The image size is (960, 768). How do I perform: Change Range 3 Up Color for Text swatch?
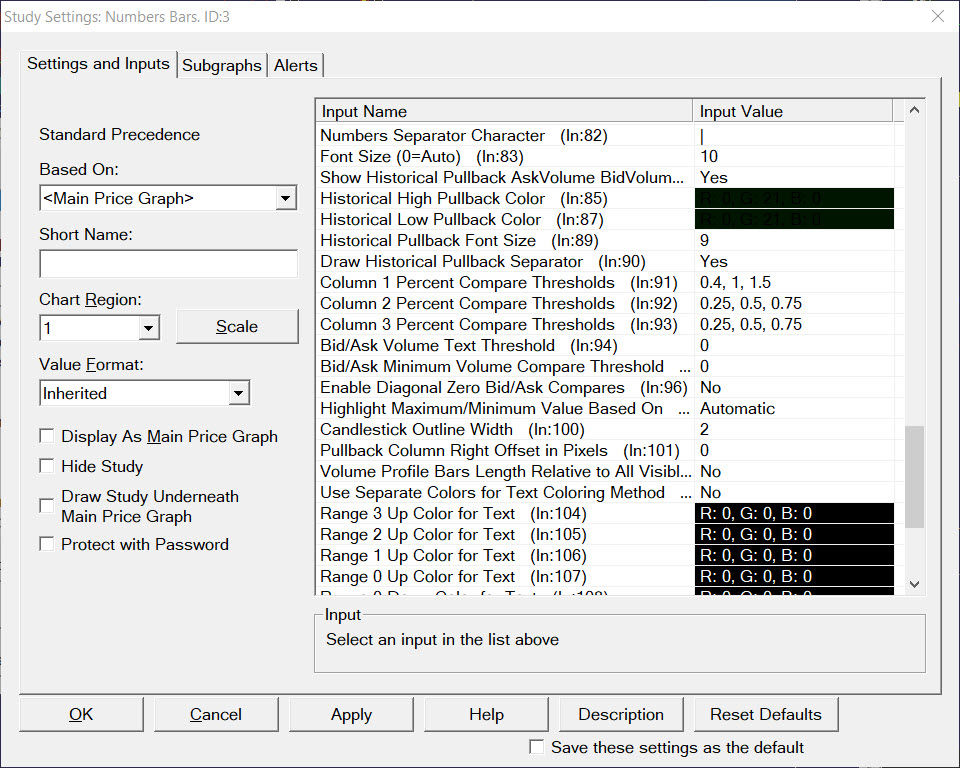tap(796, 514)
